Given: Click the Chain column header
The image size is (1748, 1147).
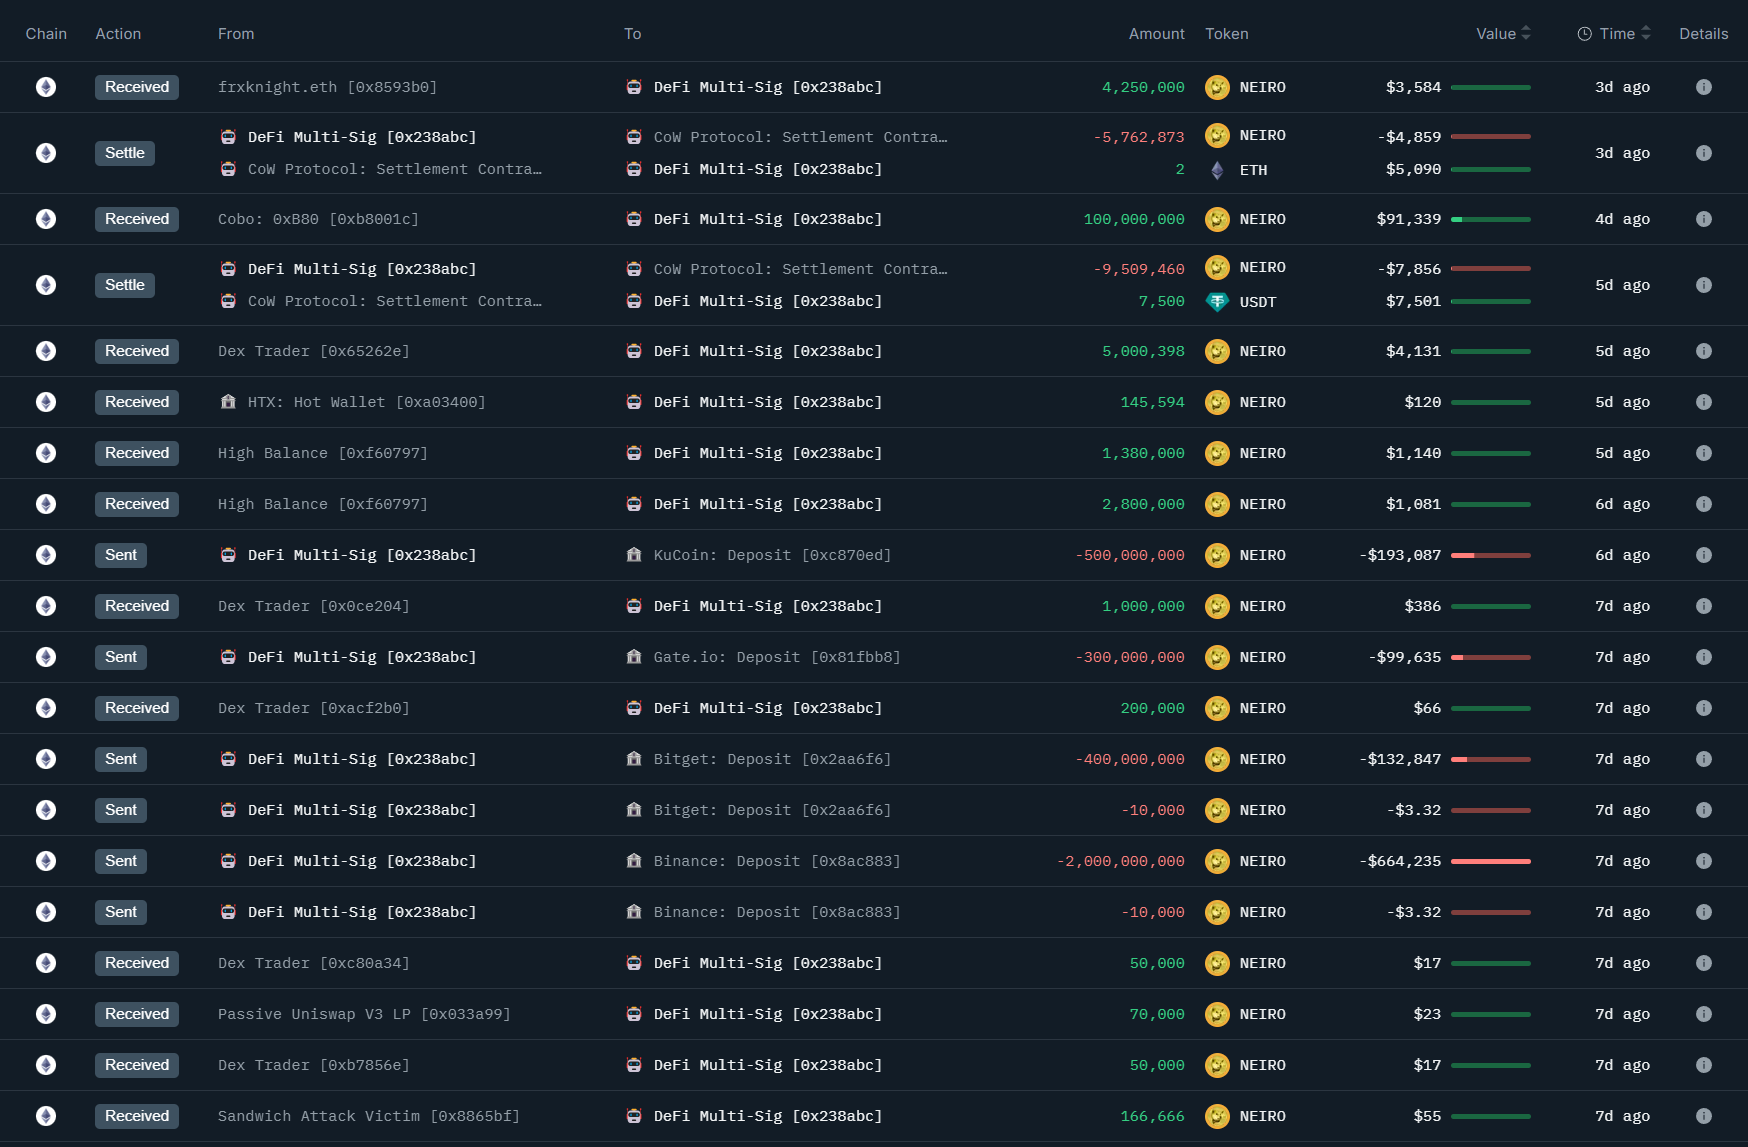Looking at the screenshot, I should point(46,34).
